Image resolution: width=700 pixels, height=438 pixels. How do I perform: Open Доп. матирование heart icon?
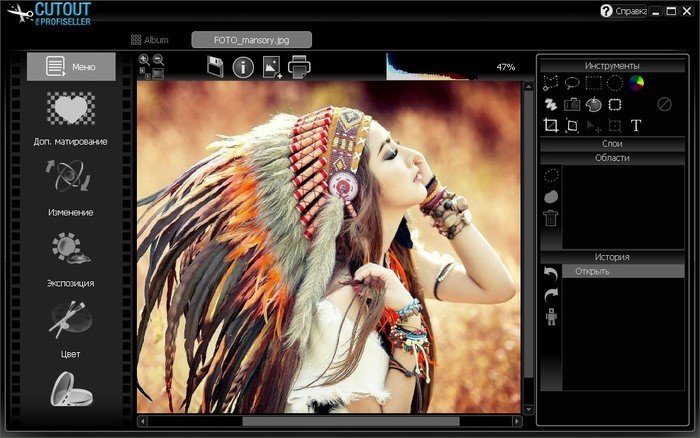pos(71,108)
